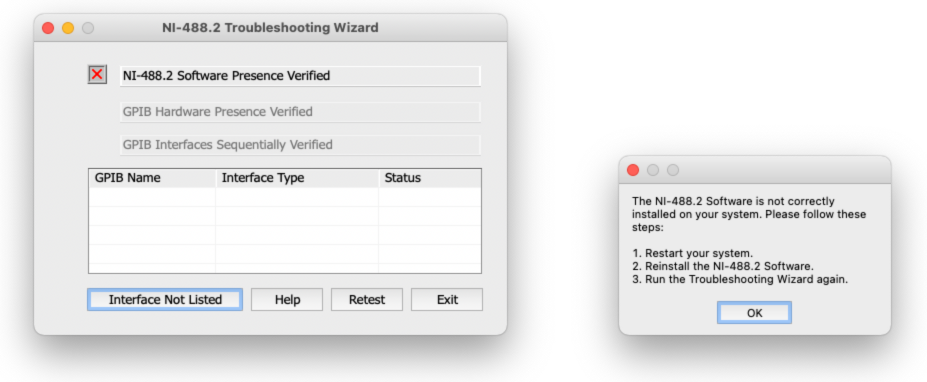The width and height of the screenshot is (927, 382).
Task: Click the GPIB Name column header
Action: coord(153,178)
